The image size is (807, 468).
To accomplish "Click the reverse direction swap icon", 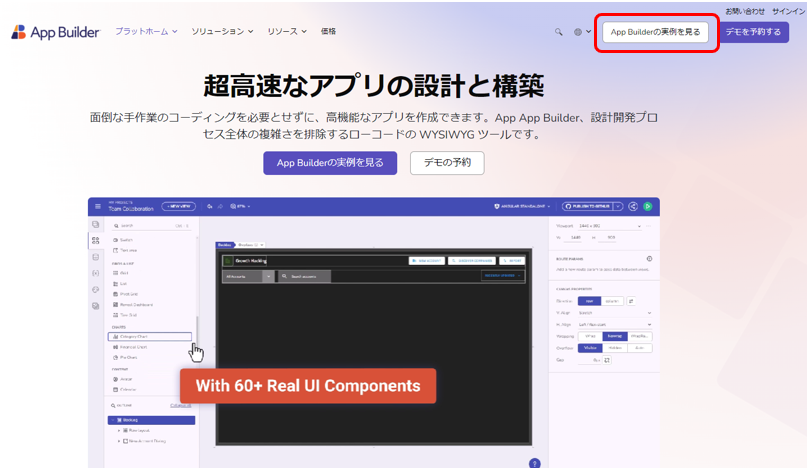I will tap(631, 301).
